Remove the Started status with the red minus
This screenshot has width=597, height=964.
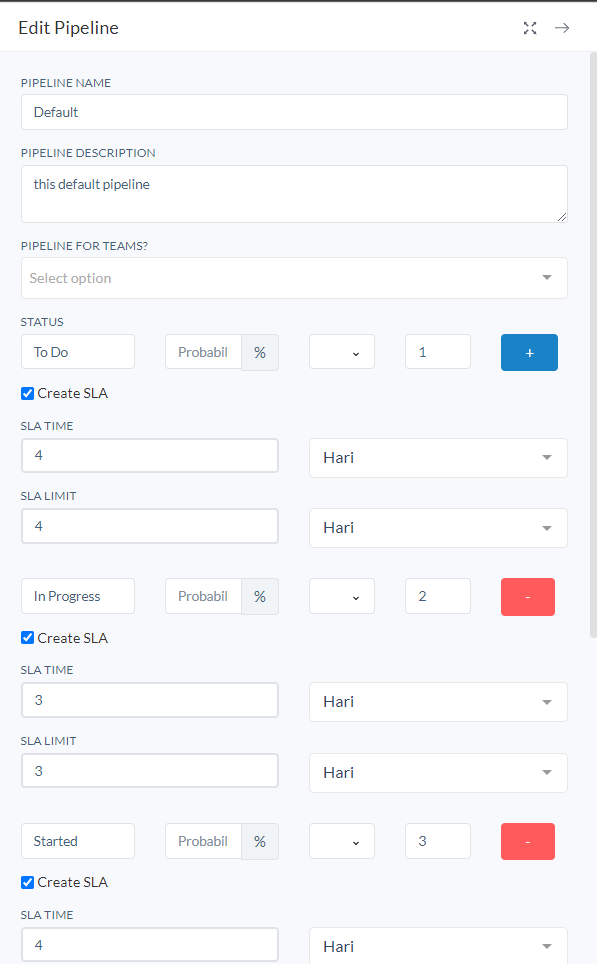pos(528,842)
